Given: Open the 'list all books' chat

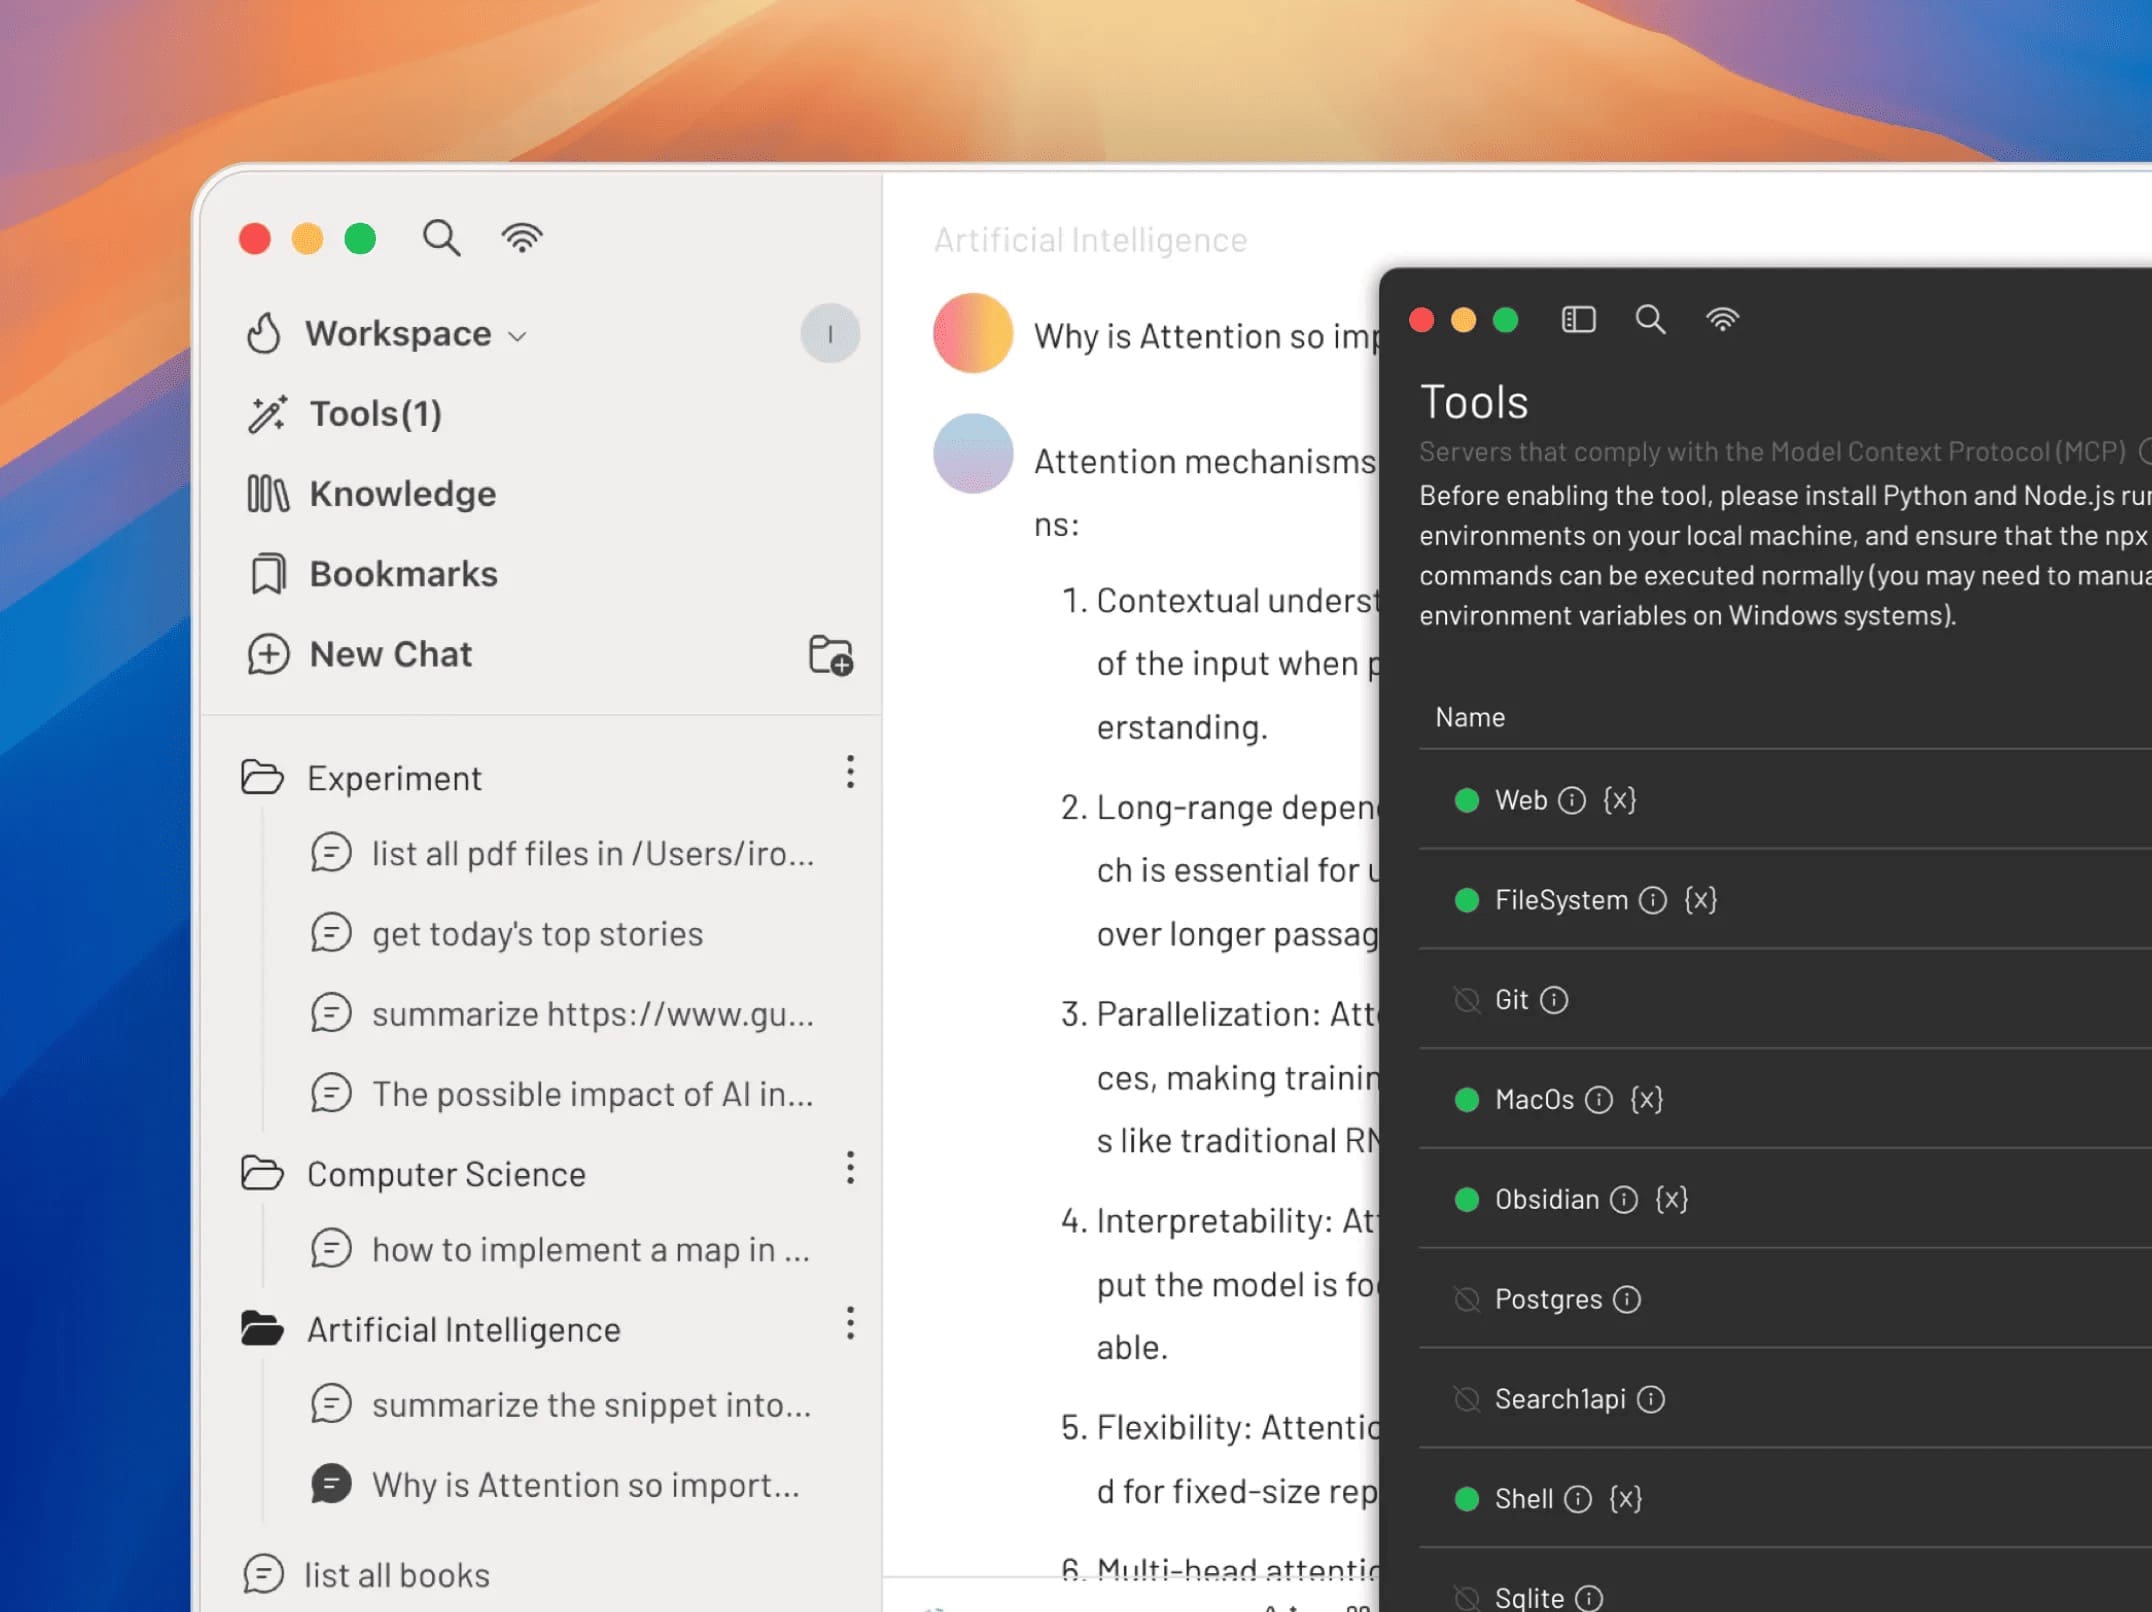Looking at the screenshot, I should click(x=397, y=1575).
